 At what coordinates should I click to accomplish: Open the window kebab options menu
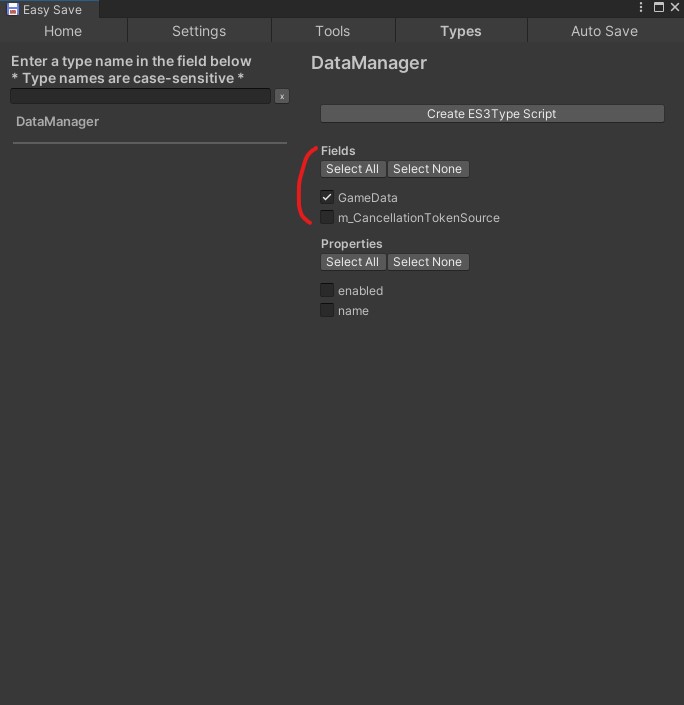(641, 7)
